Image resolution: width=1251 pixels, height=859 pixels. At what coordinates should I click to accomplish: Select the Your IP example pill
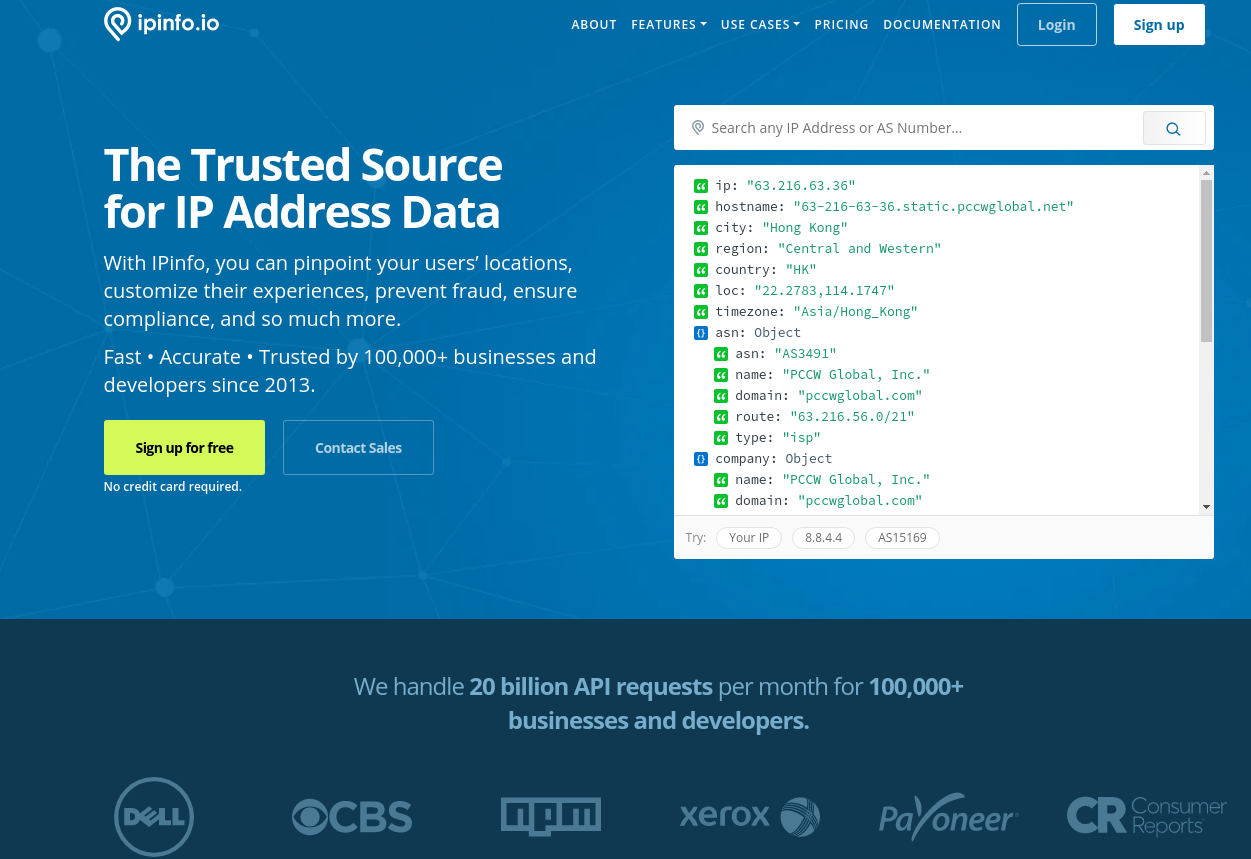(748, 537)
